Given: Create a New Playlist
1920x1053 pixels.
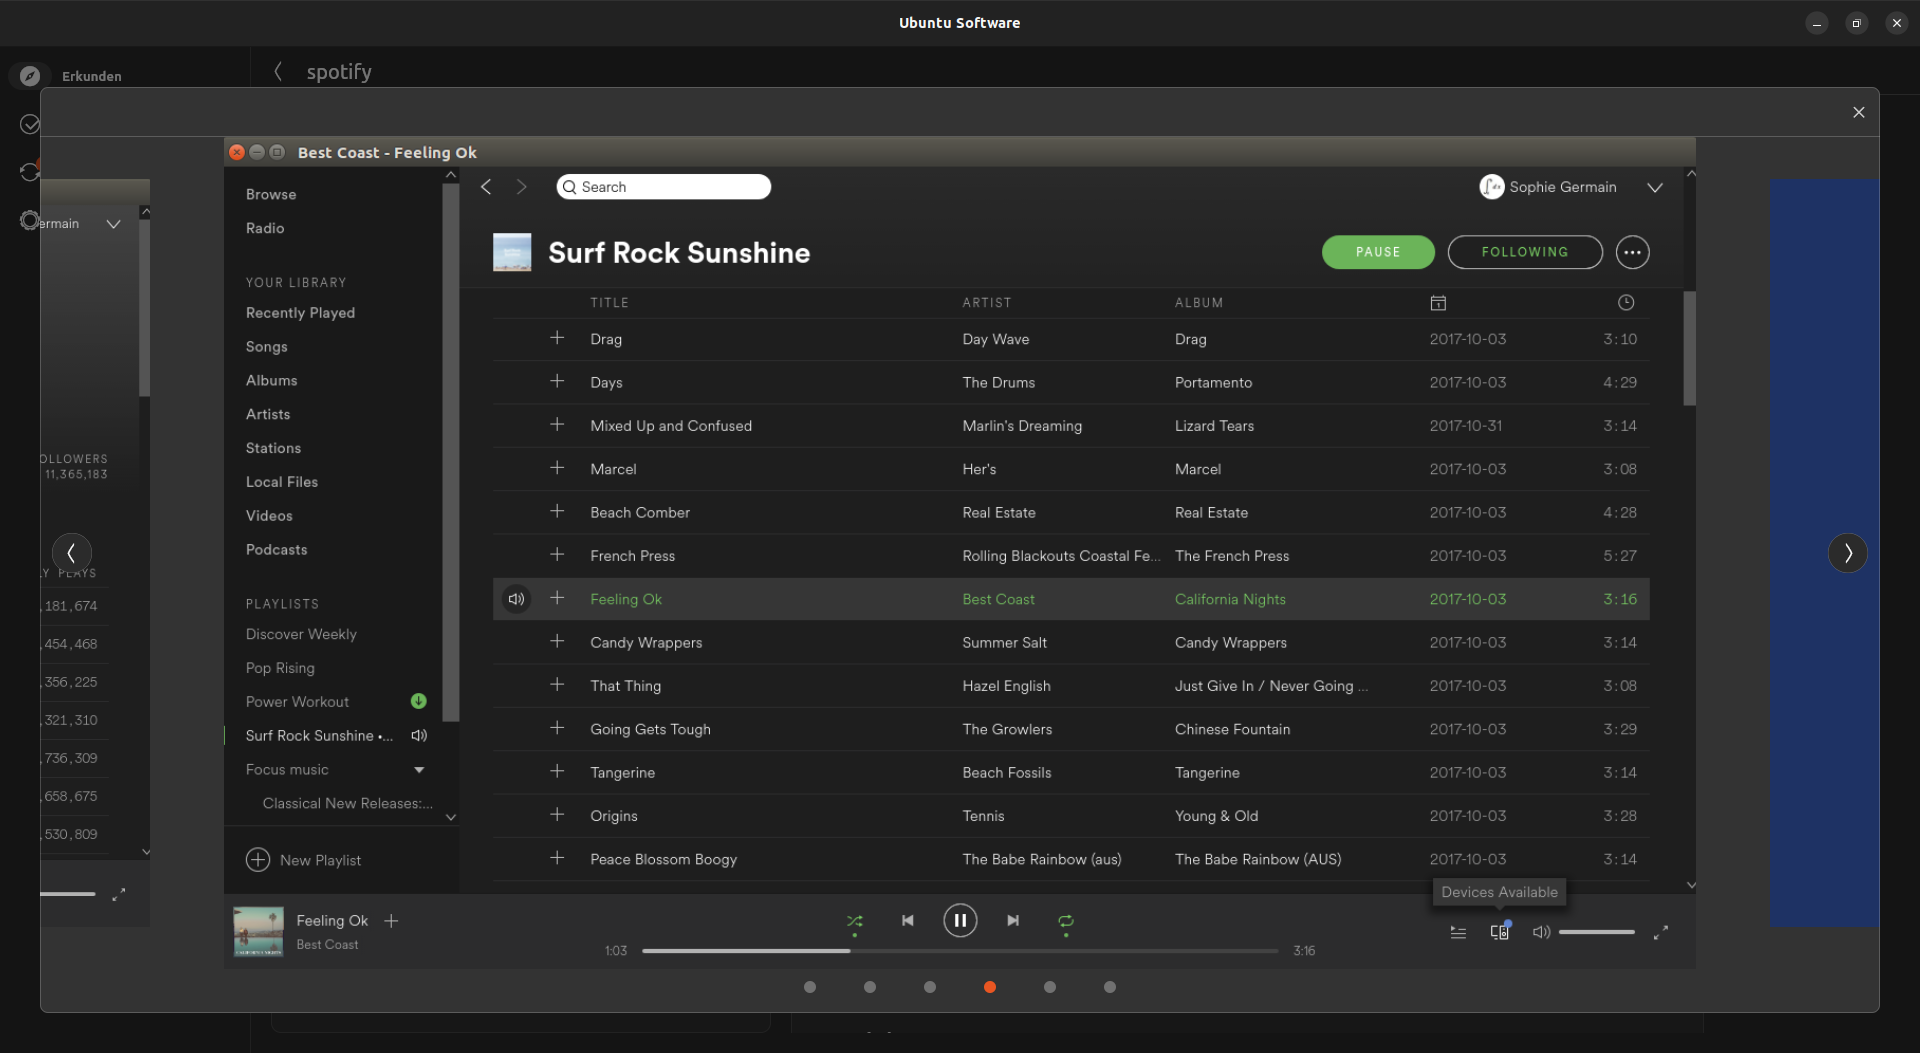Looking at the screenshot, I should pos(303,860).
